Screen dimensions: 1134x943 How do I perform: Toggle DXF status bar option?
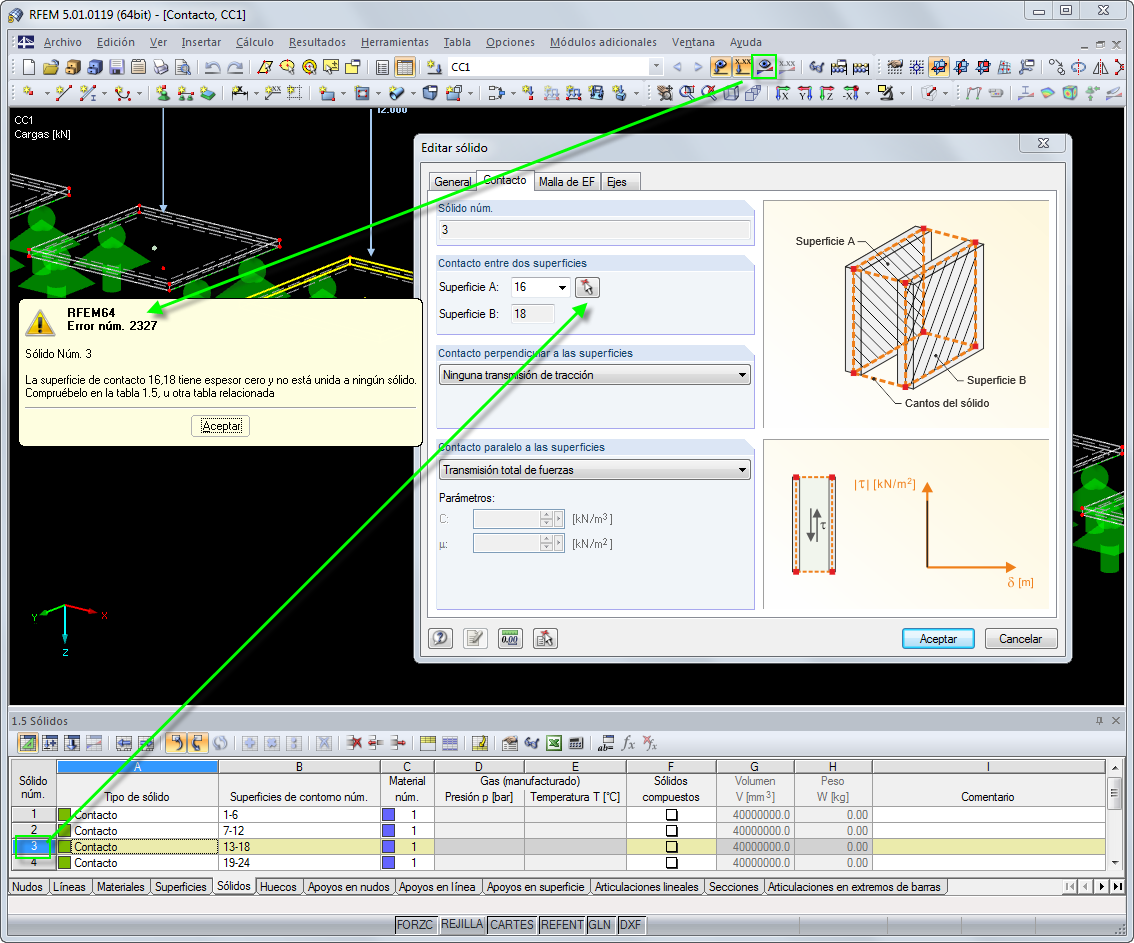630,925
